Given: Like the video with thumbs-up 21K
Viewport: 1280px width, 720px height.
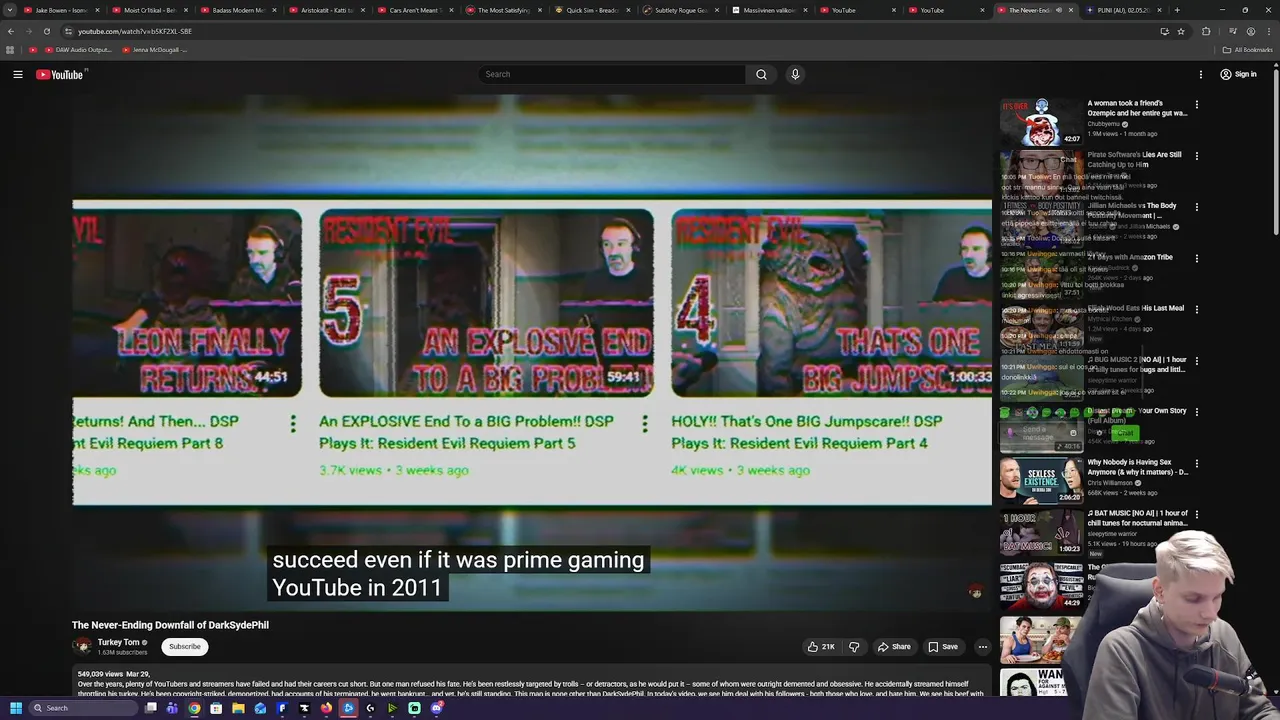Looking at the screenshot, I should pos(821,647).
